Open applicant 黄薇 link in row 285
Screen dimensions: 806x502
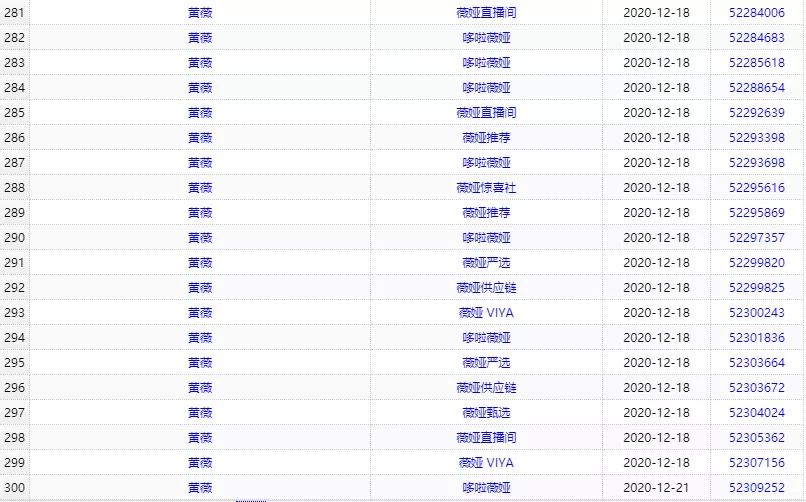200,113
